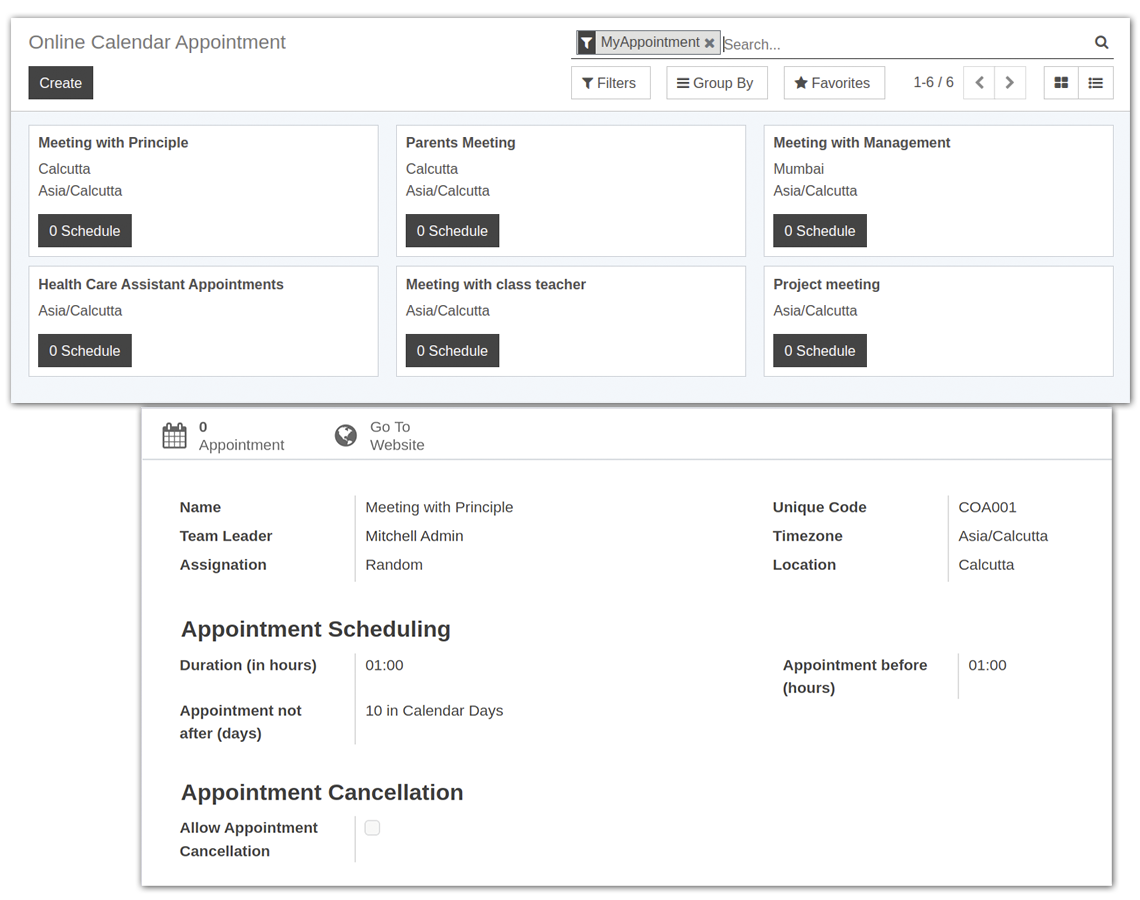The width and height of the screenshot is (1140, 900).
Task: Go to previous page of records
Action: (979, 83)
